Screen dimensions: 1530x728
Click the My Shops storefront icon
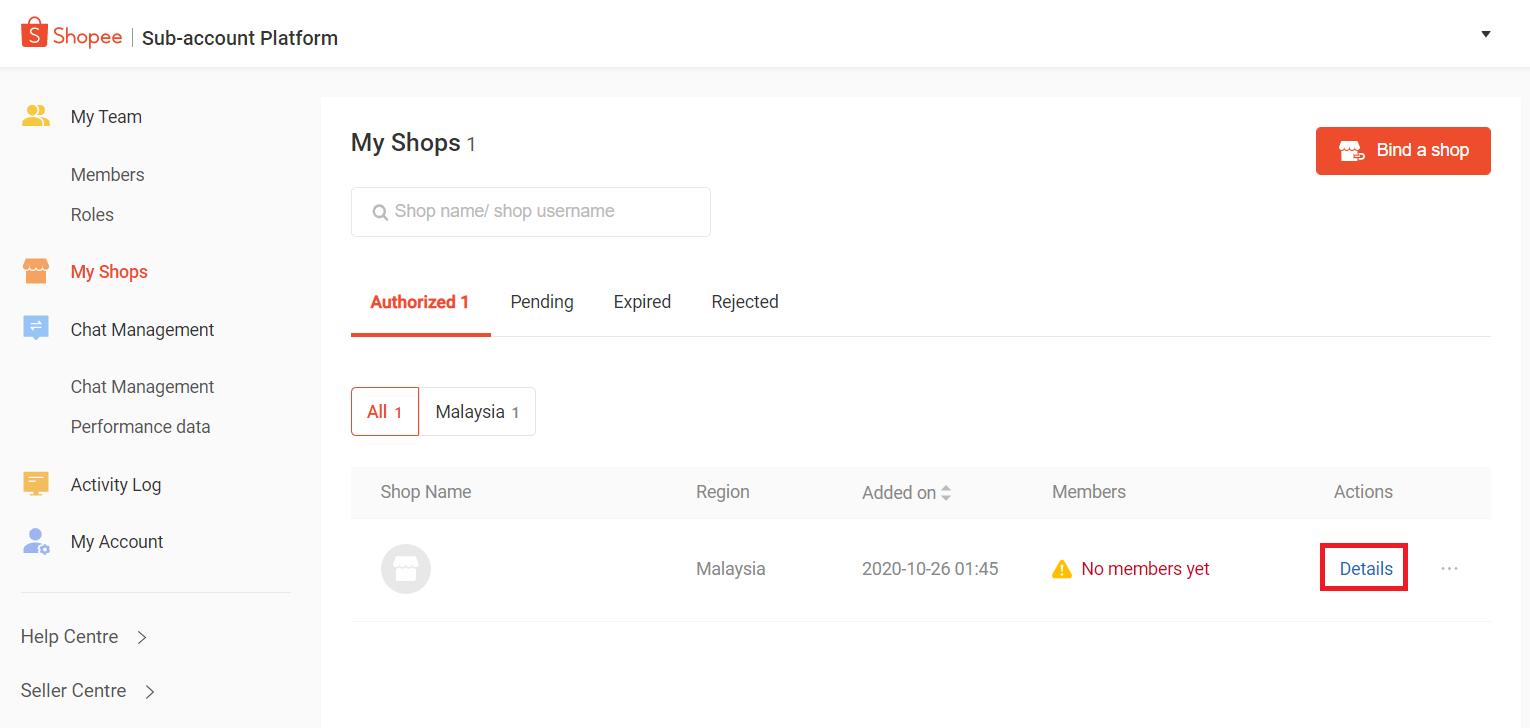pyautogui.click(x=36, y=270)
